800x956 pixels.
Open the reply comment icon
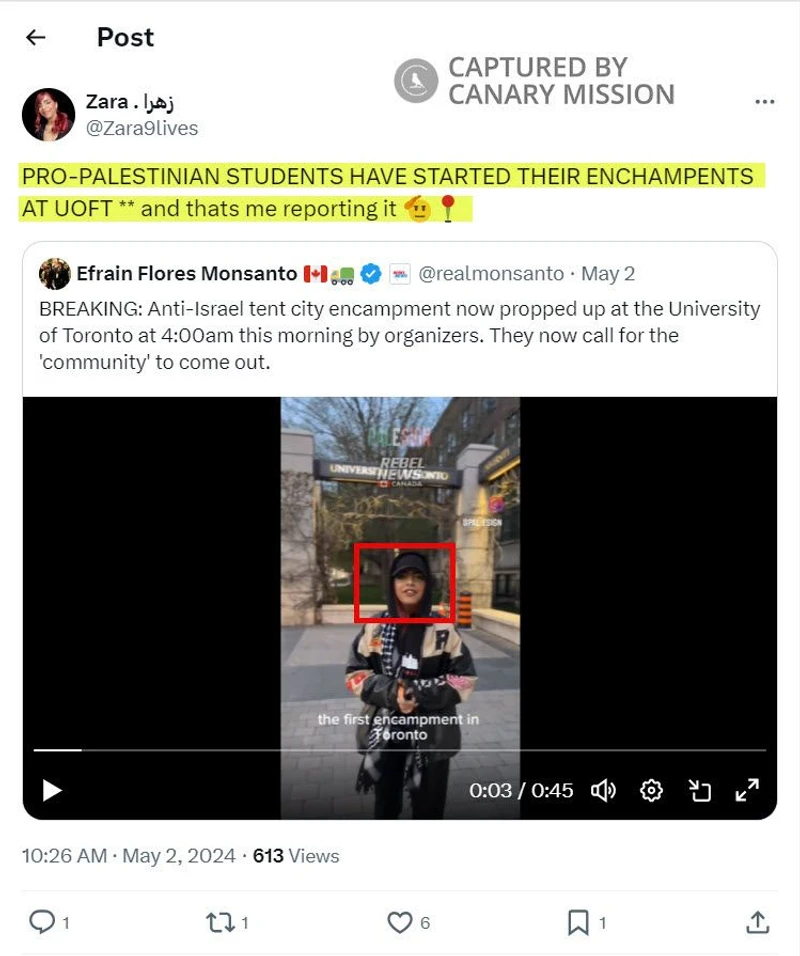(42, 922)
